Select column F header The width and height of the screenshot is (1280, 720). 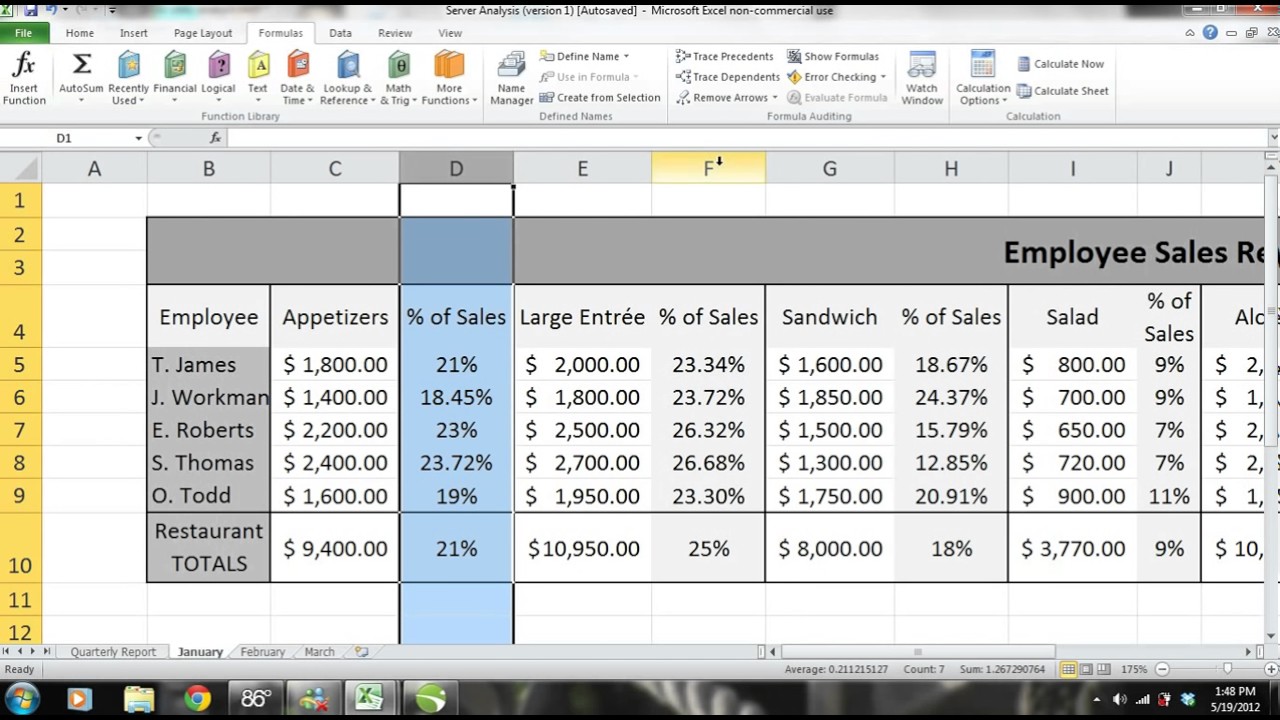tap(708, 169)
